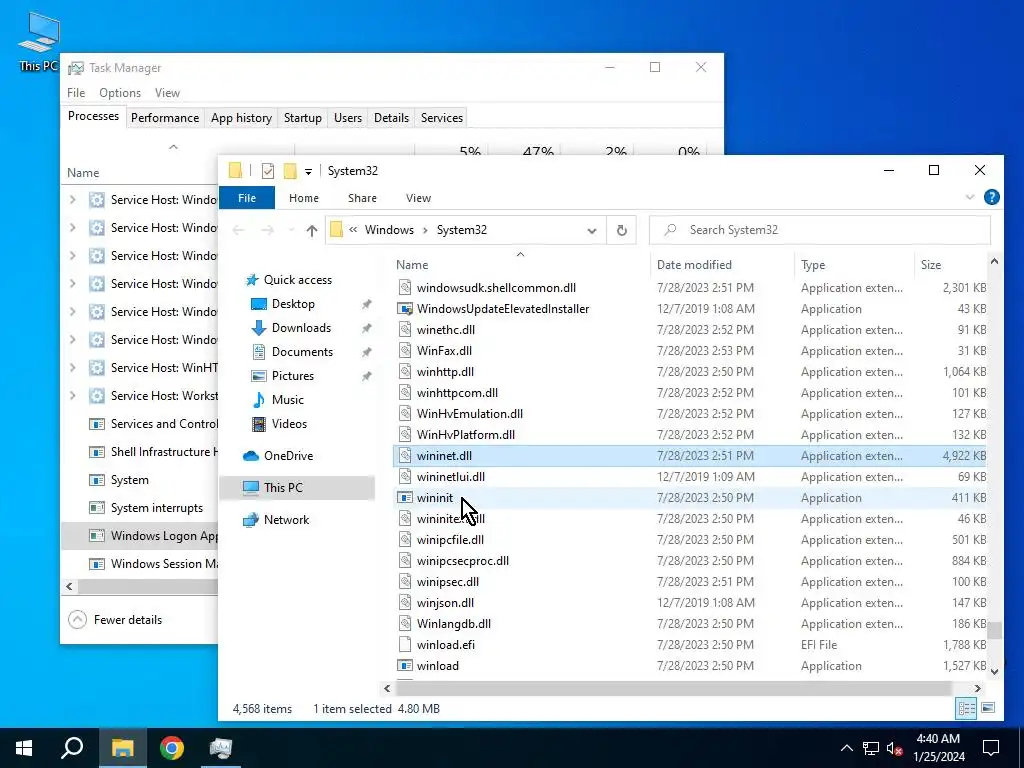
Task: Open File tab in Explorer ribbon
Action: (x=247, y=198)
